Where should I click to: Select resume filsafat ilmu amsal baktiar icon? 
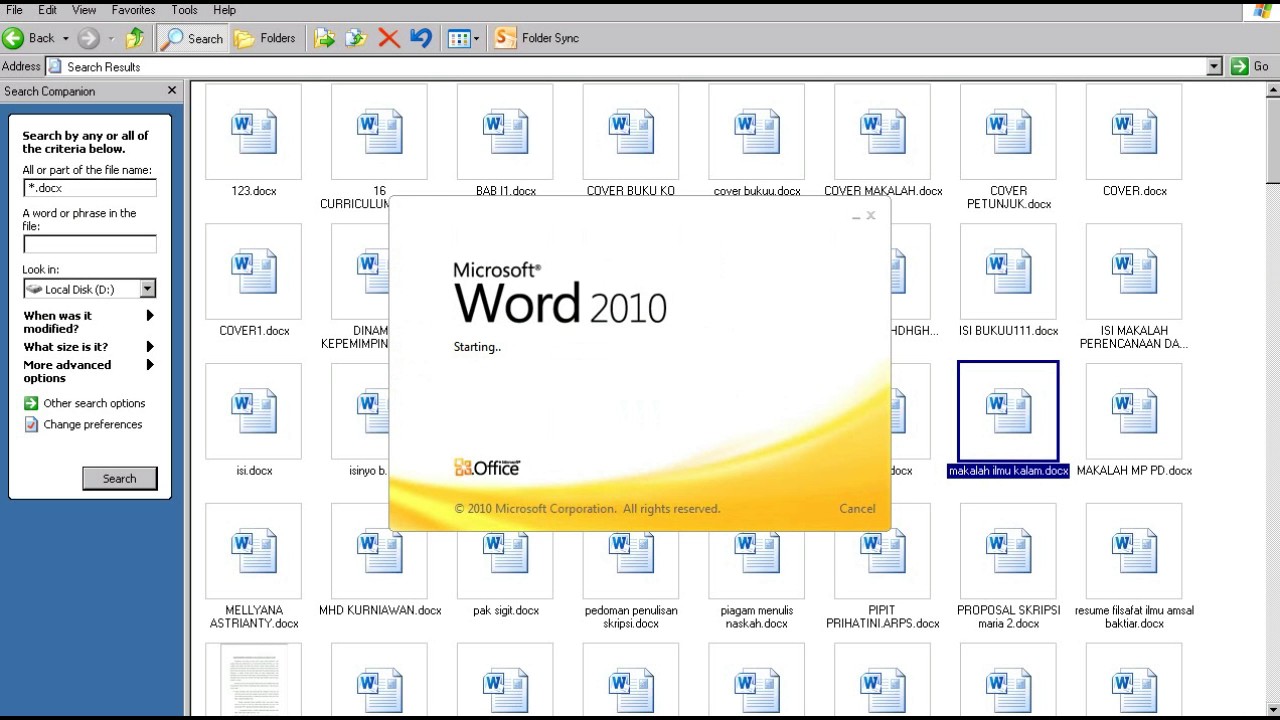point(1134,552)
